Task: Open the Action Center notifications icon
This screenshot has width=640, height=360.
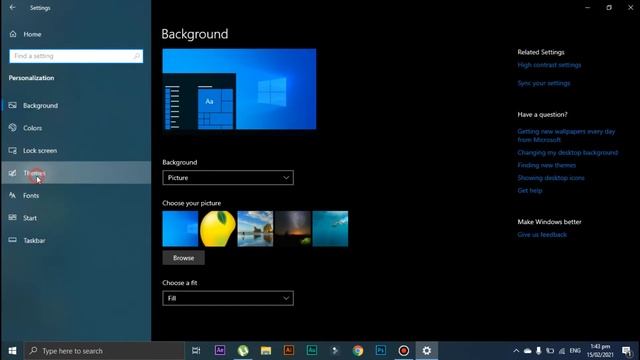Action: click(x=627, y=351)
